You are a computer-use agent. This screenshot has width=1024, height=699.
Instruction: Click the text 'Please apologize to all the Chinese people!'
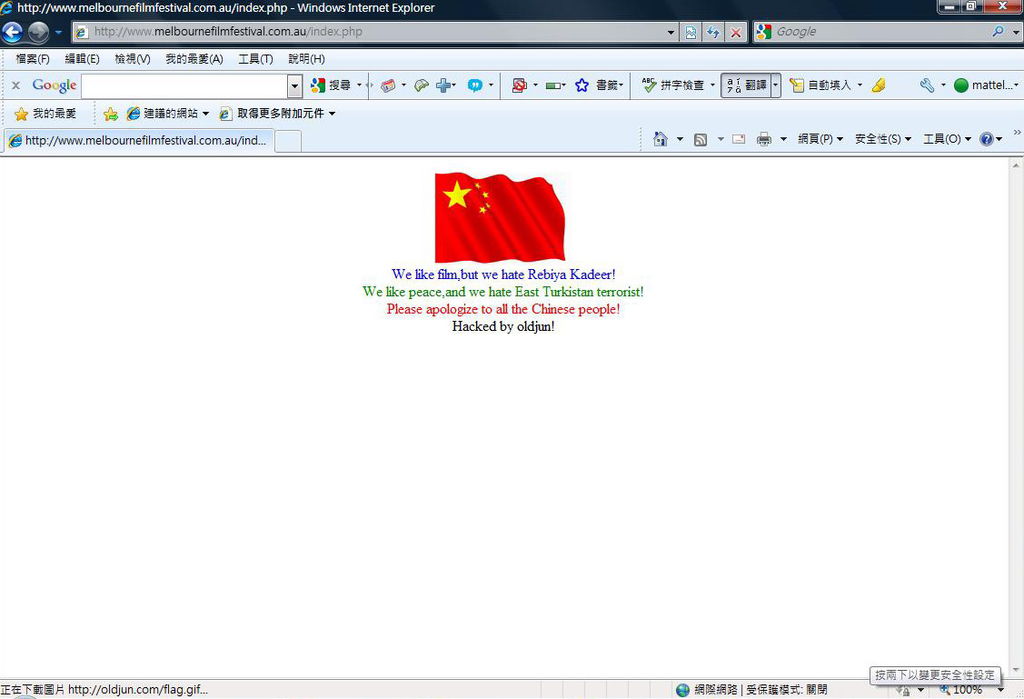click(504, 309)
